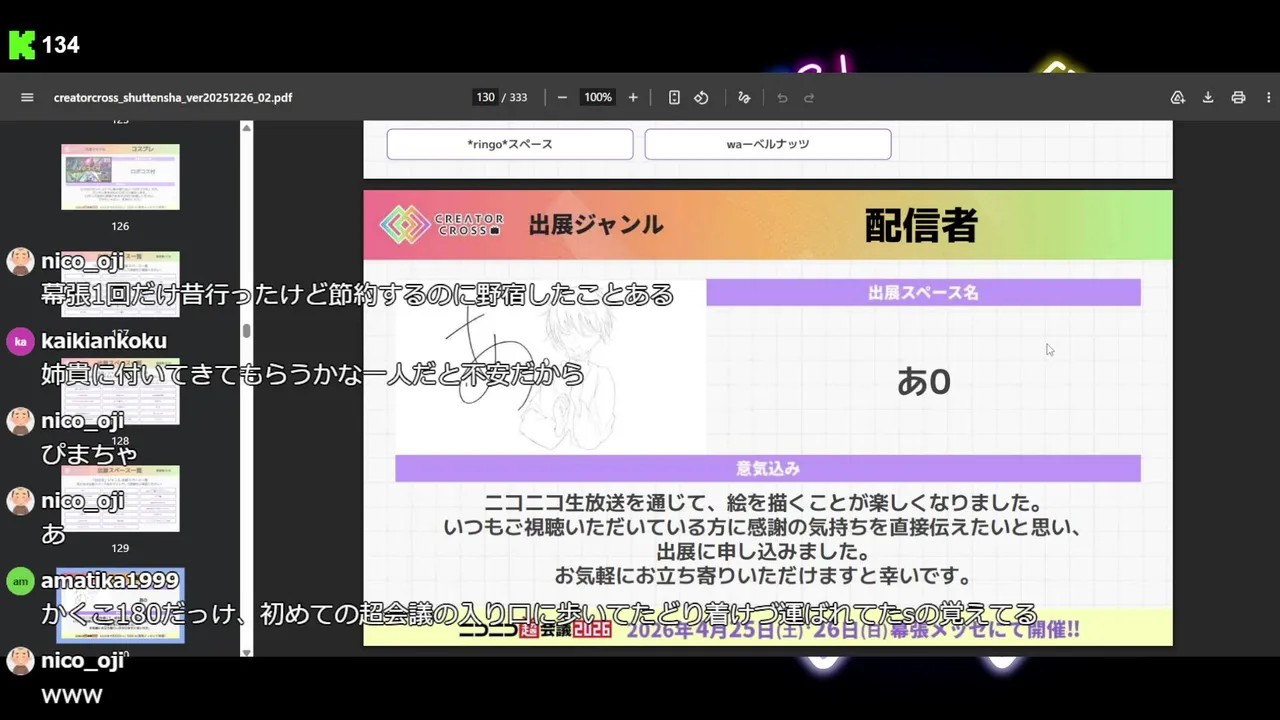Edit the 100% zoom level field
Image resolution: width=1280 pixels, height=720 pixels.
pos(598,97)
